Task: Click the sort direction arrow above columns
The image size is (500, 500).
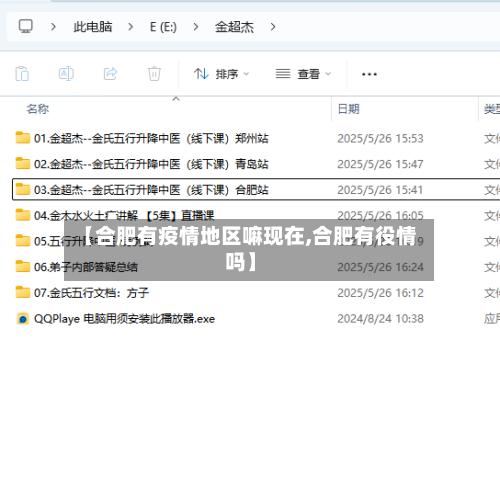Action: (176, 99)
